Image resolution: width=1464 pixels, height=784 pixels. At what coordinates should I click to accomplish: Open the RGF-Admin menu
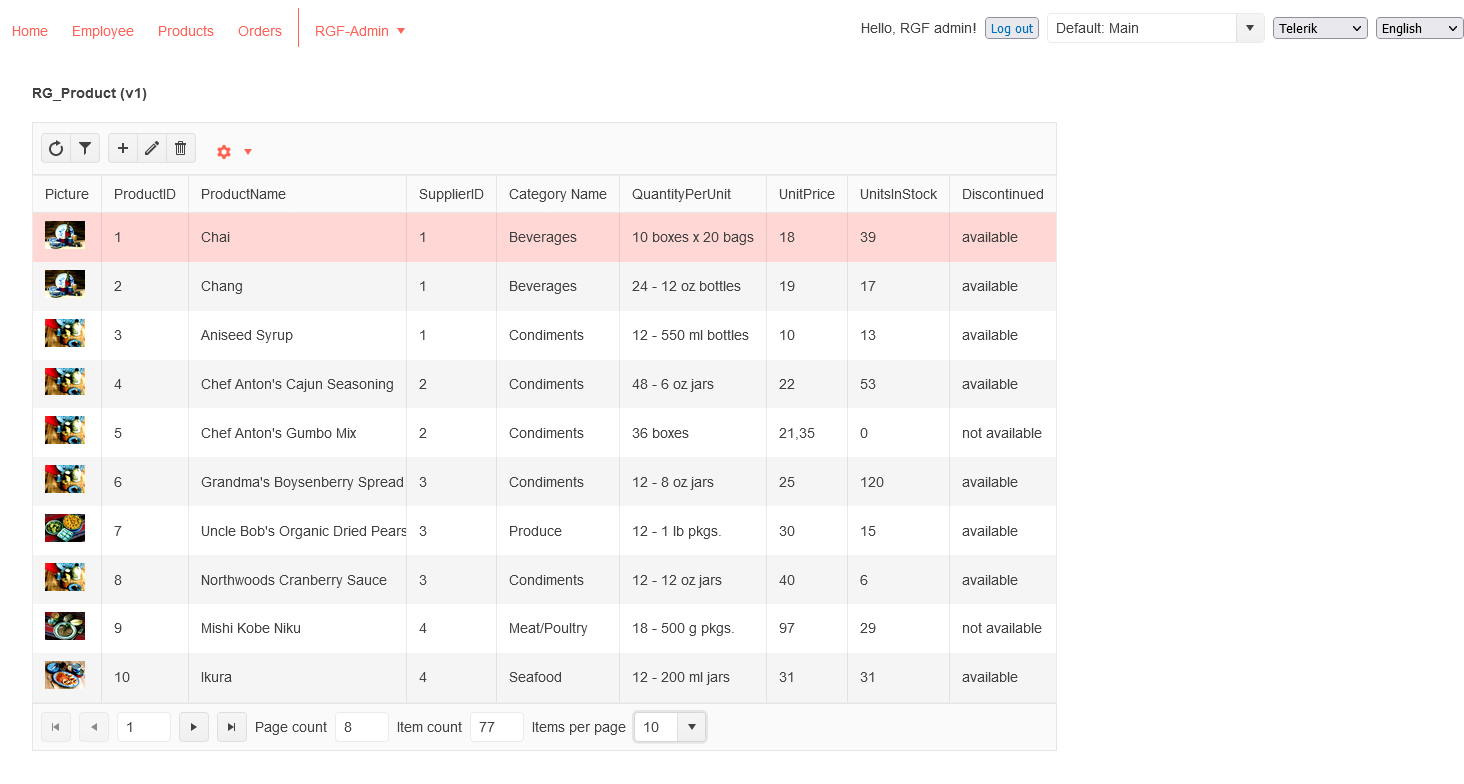coord(359,31)
